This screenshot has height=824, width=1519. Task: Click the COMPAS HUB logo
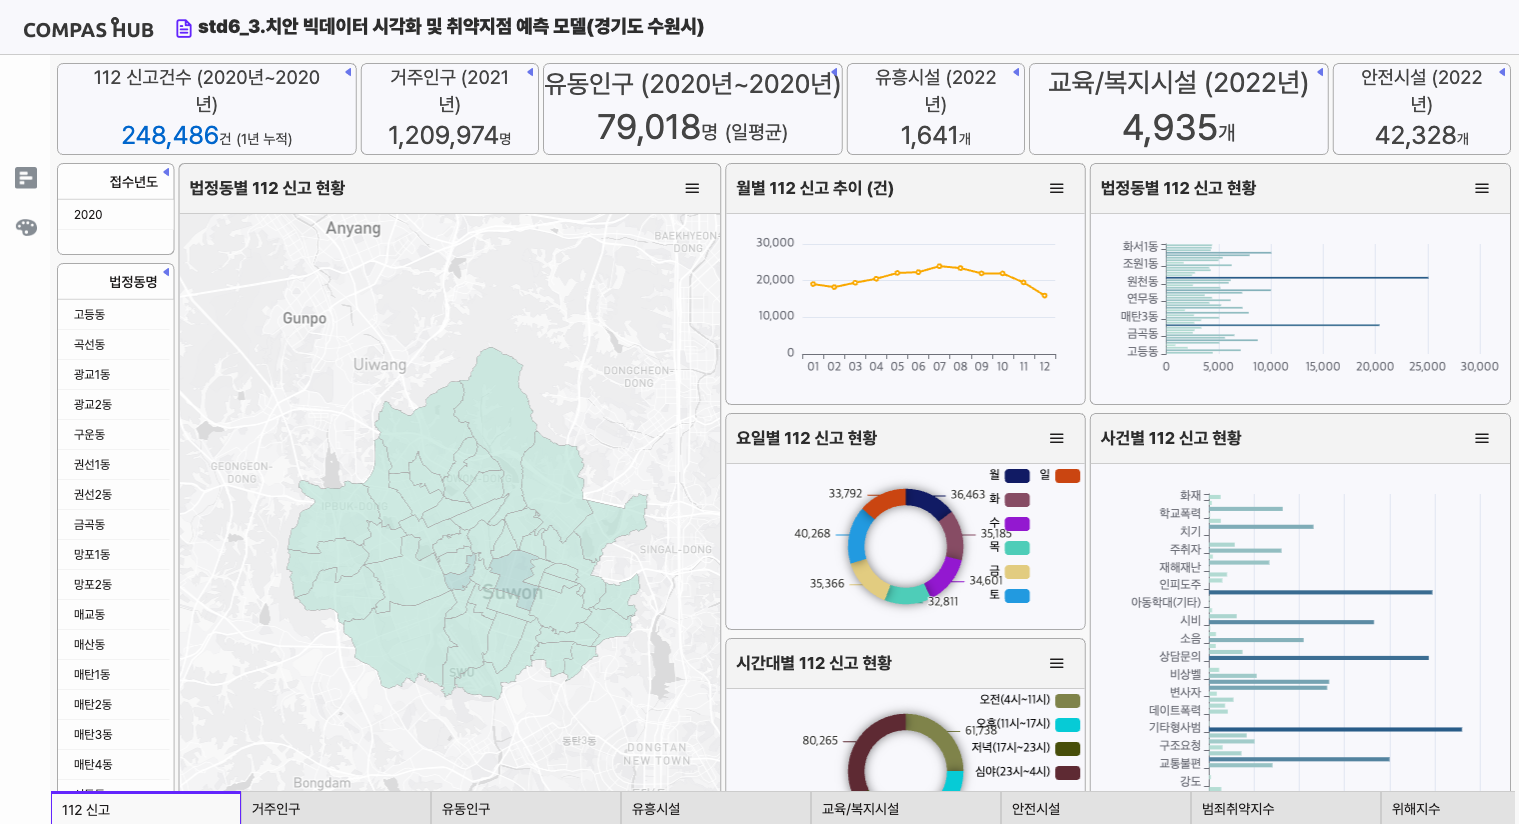click(x=88, y=28)
